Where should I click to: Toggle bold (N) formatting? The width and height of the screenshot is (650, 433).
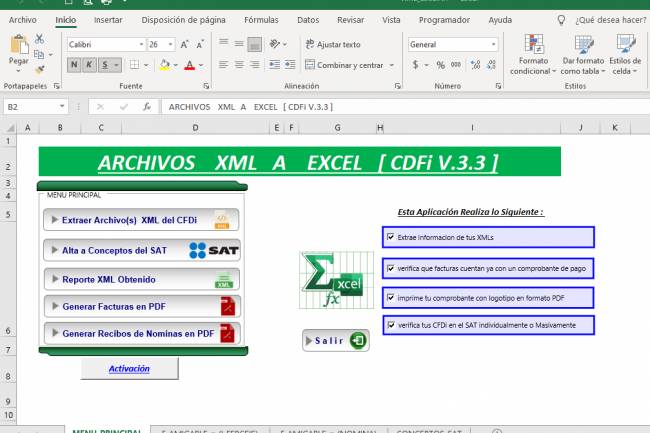coord(74,65)
